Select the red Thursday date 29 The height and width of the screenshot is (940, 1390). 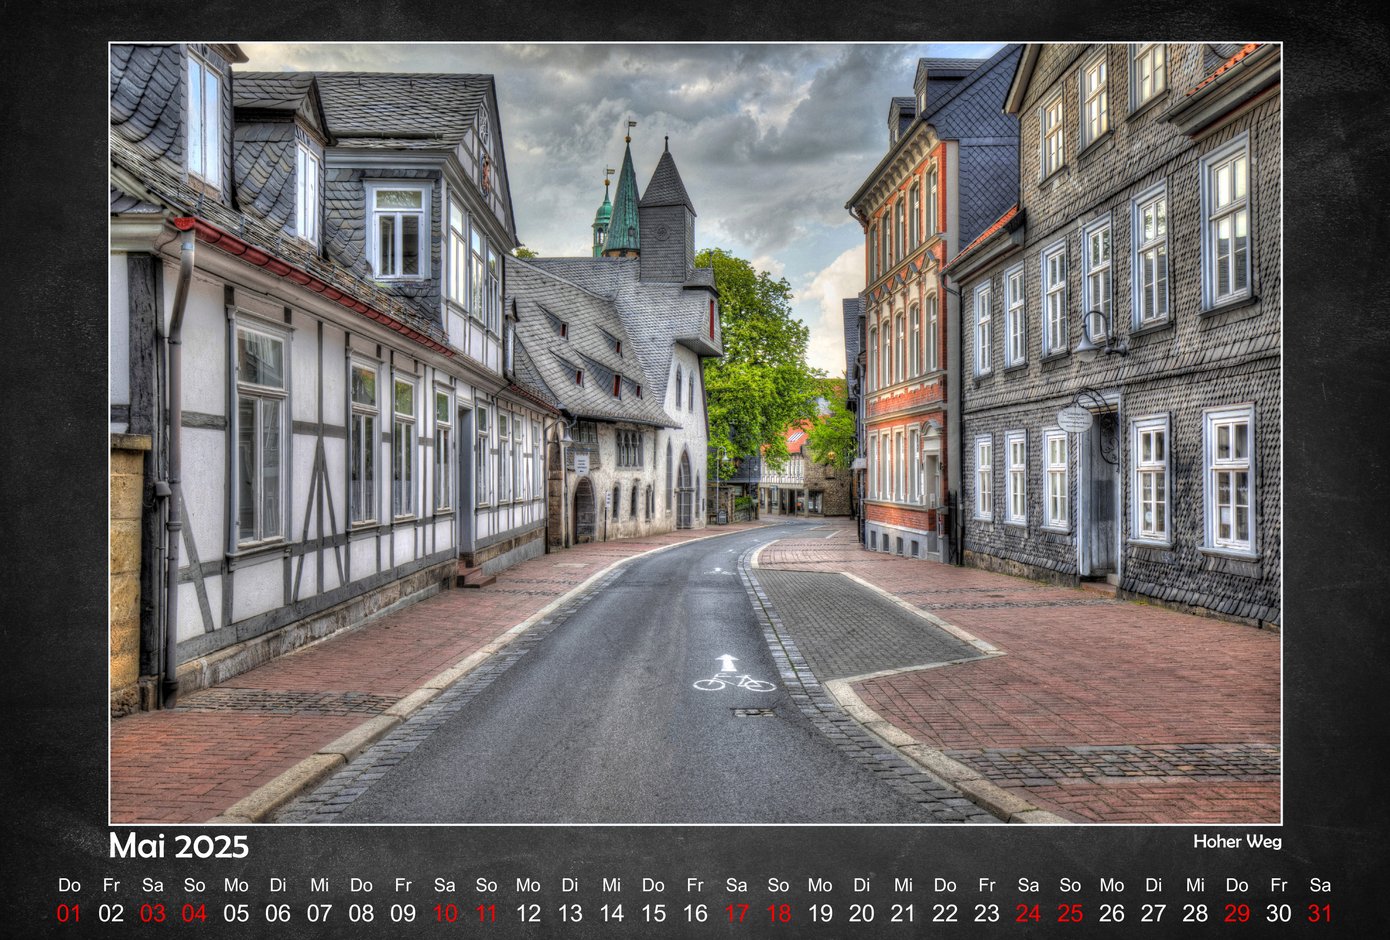click(x=1237, y=913)
